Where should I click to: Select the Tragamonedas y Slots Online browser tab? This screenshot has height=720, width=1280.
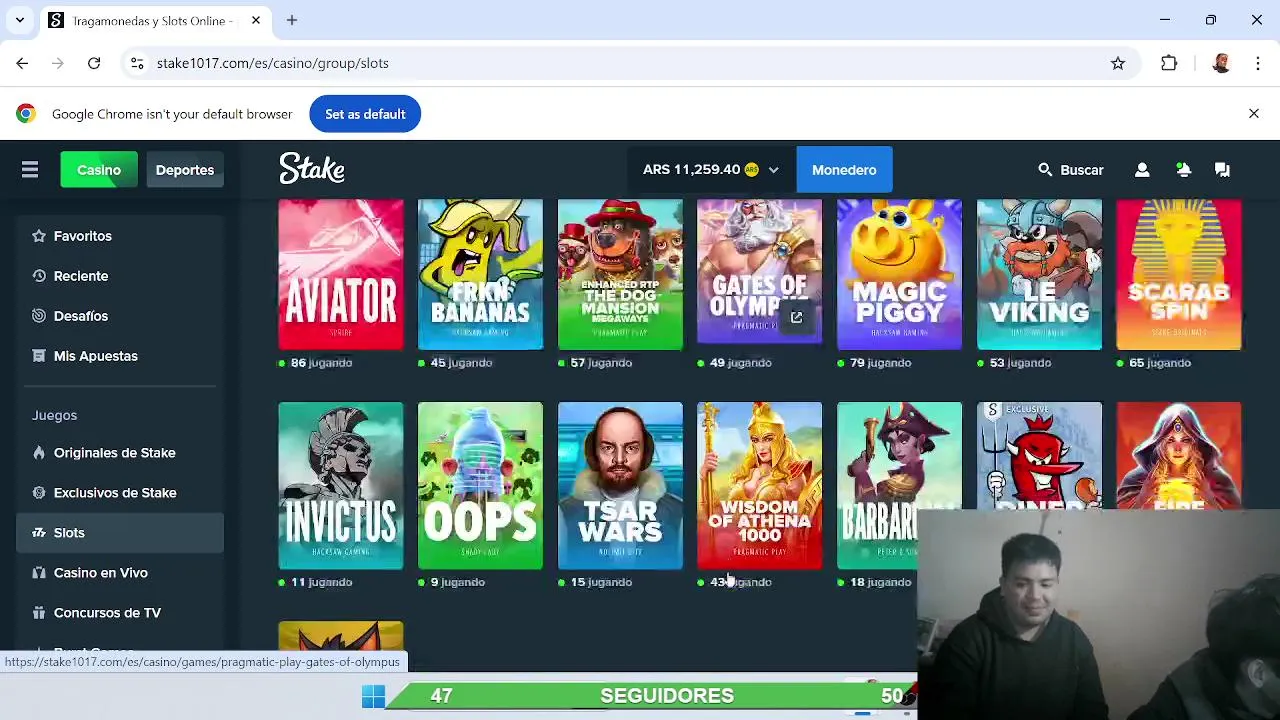point(153,20)
